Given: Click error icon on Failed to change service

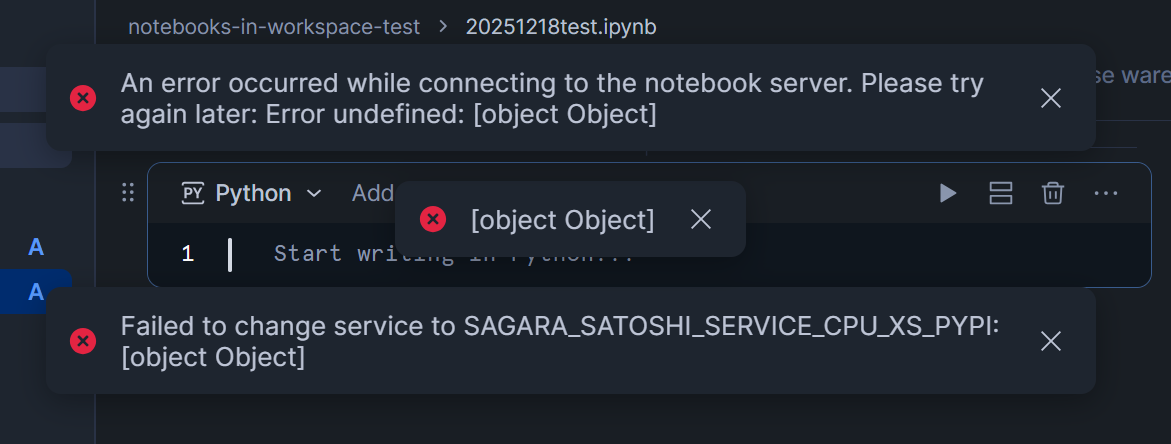Looking at the screenshot, I should (x=83, y=341).
